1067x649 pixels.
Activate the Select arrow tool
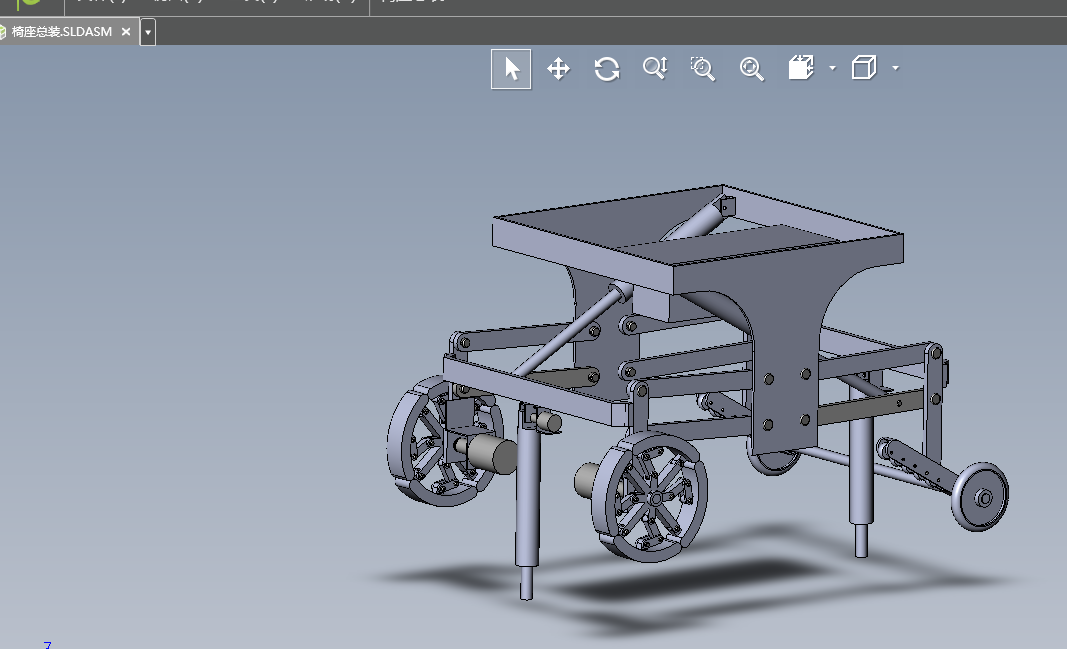(x=511, y=69)
